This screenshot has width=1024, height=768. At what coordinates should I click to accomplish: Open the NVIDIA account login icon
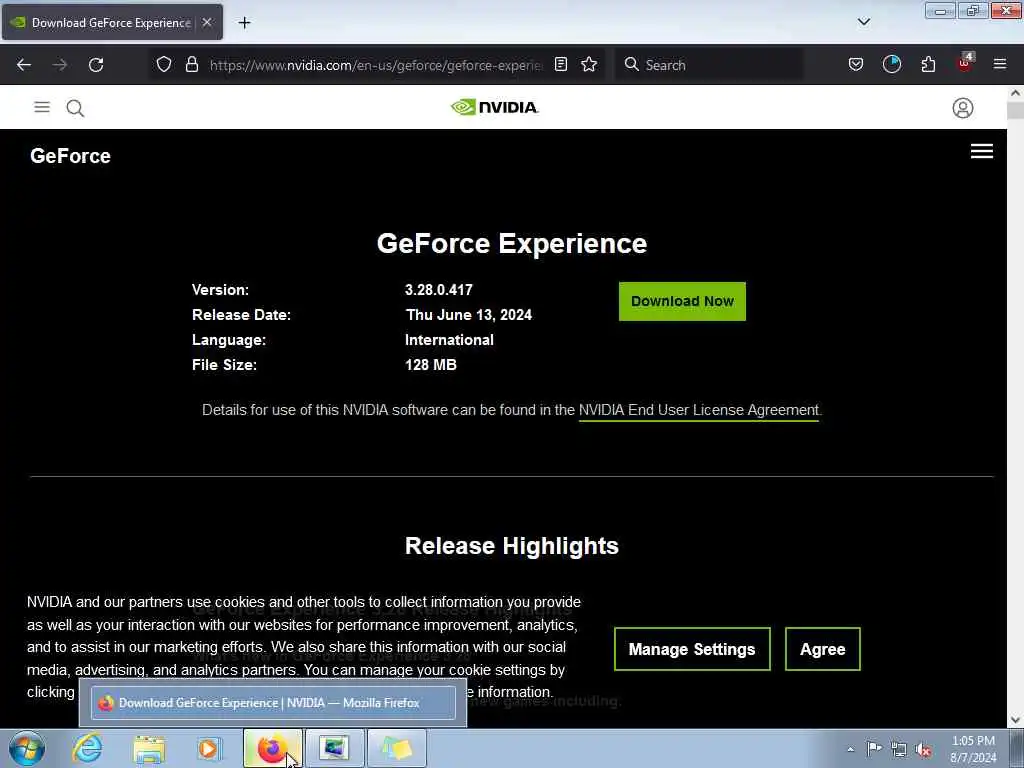click(963, 108)
